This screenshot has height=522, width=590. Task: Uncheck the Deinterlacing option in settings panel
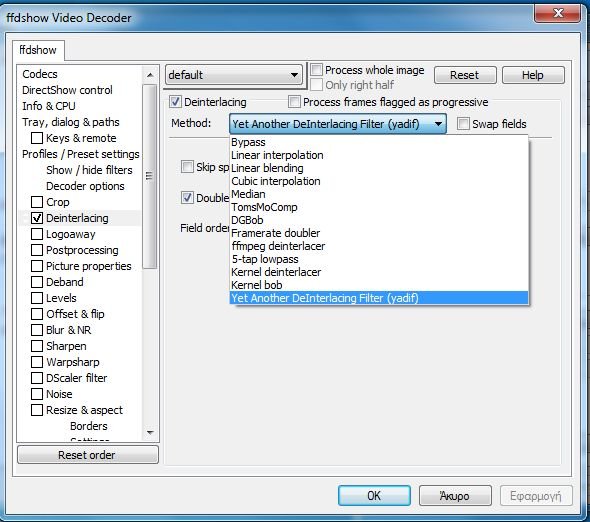175,102
